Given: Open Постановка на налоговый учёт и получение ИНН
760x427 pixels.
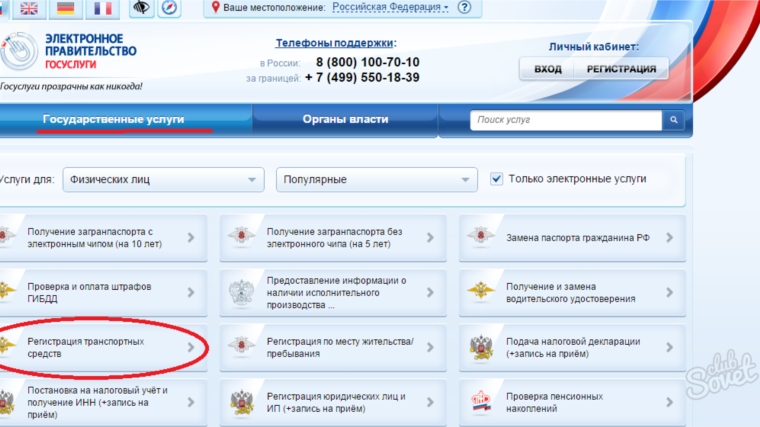Looking at the screenshot, I should (103, 402).
